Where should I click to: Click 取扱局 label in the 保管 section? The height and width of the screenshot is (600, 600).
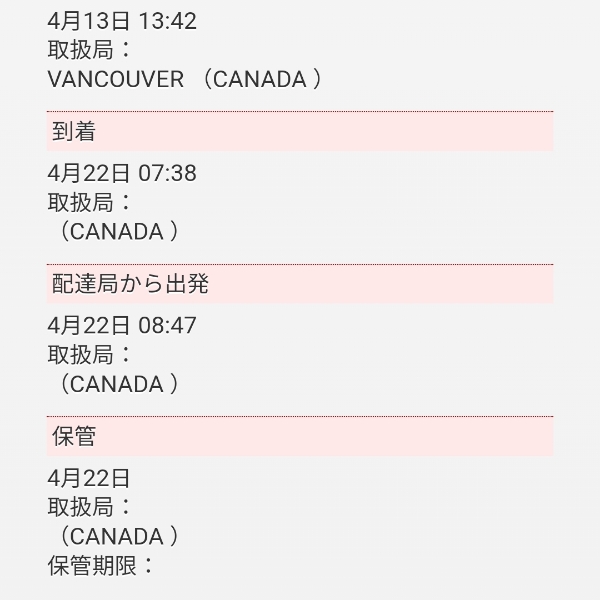click(x=90, y=506)
